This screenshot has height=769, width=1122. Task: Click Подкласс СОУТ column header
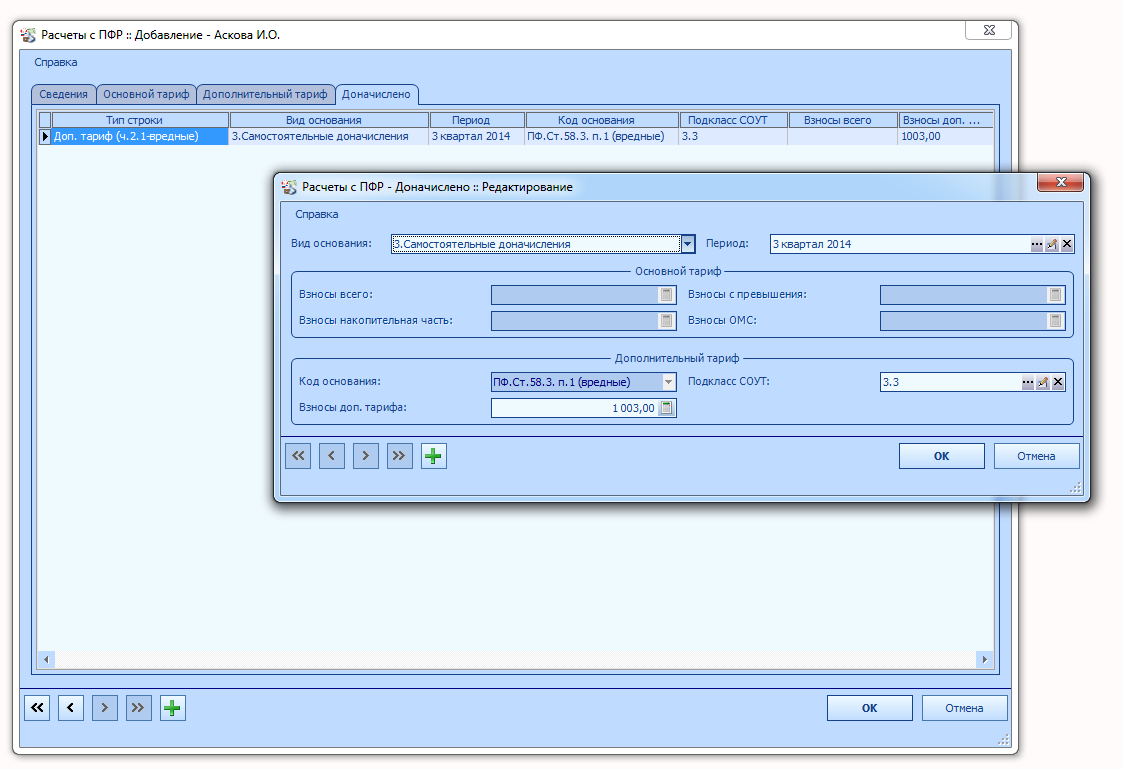(x=733, y=120)
